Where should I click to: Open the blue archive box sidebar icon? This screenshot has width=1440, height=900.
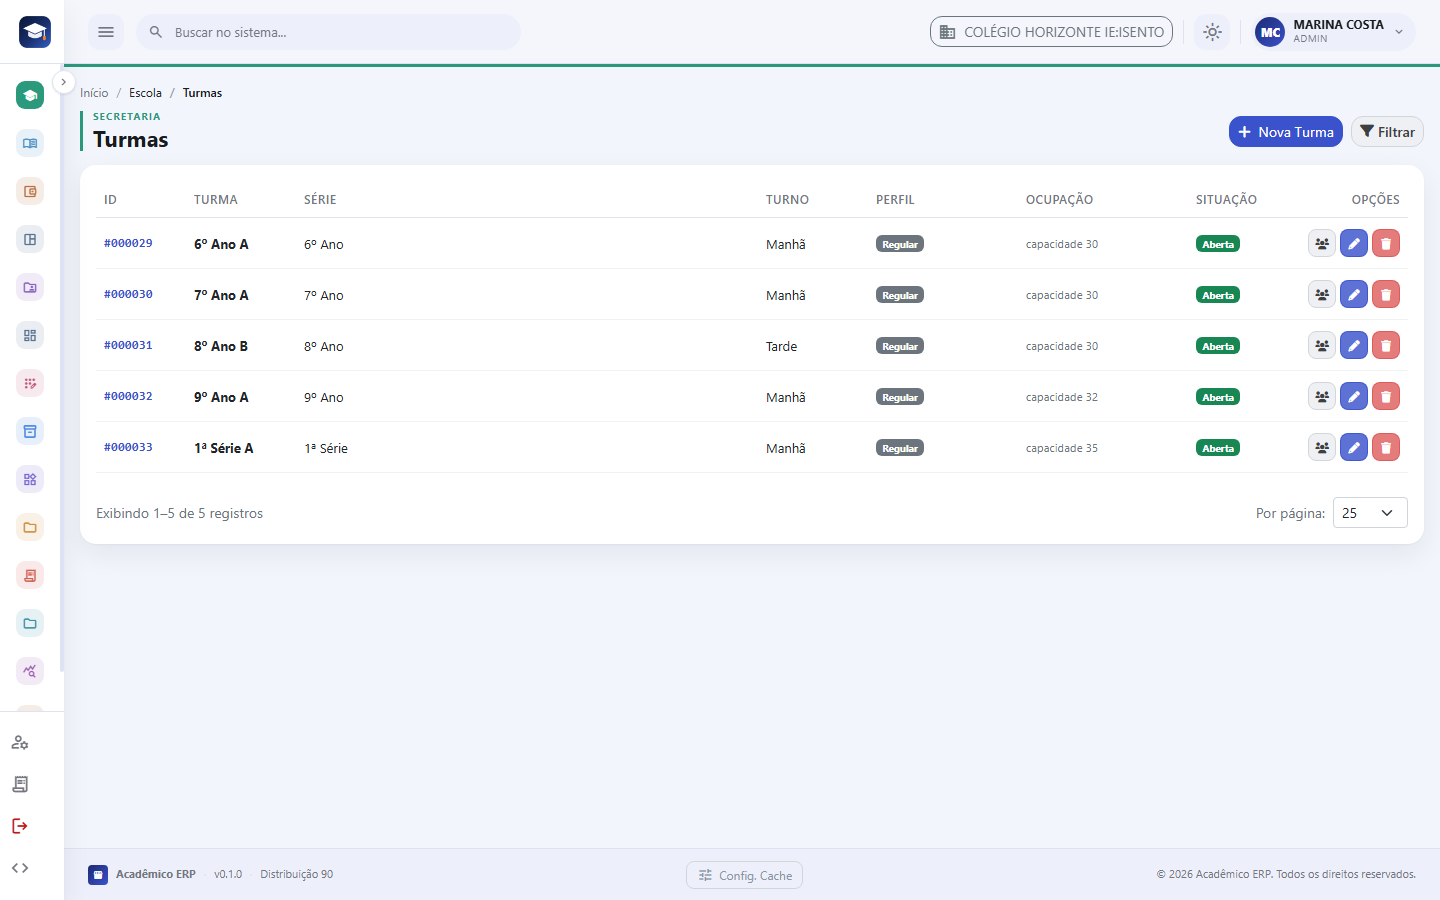30,431
